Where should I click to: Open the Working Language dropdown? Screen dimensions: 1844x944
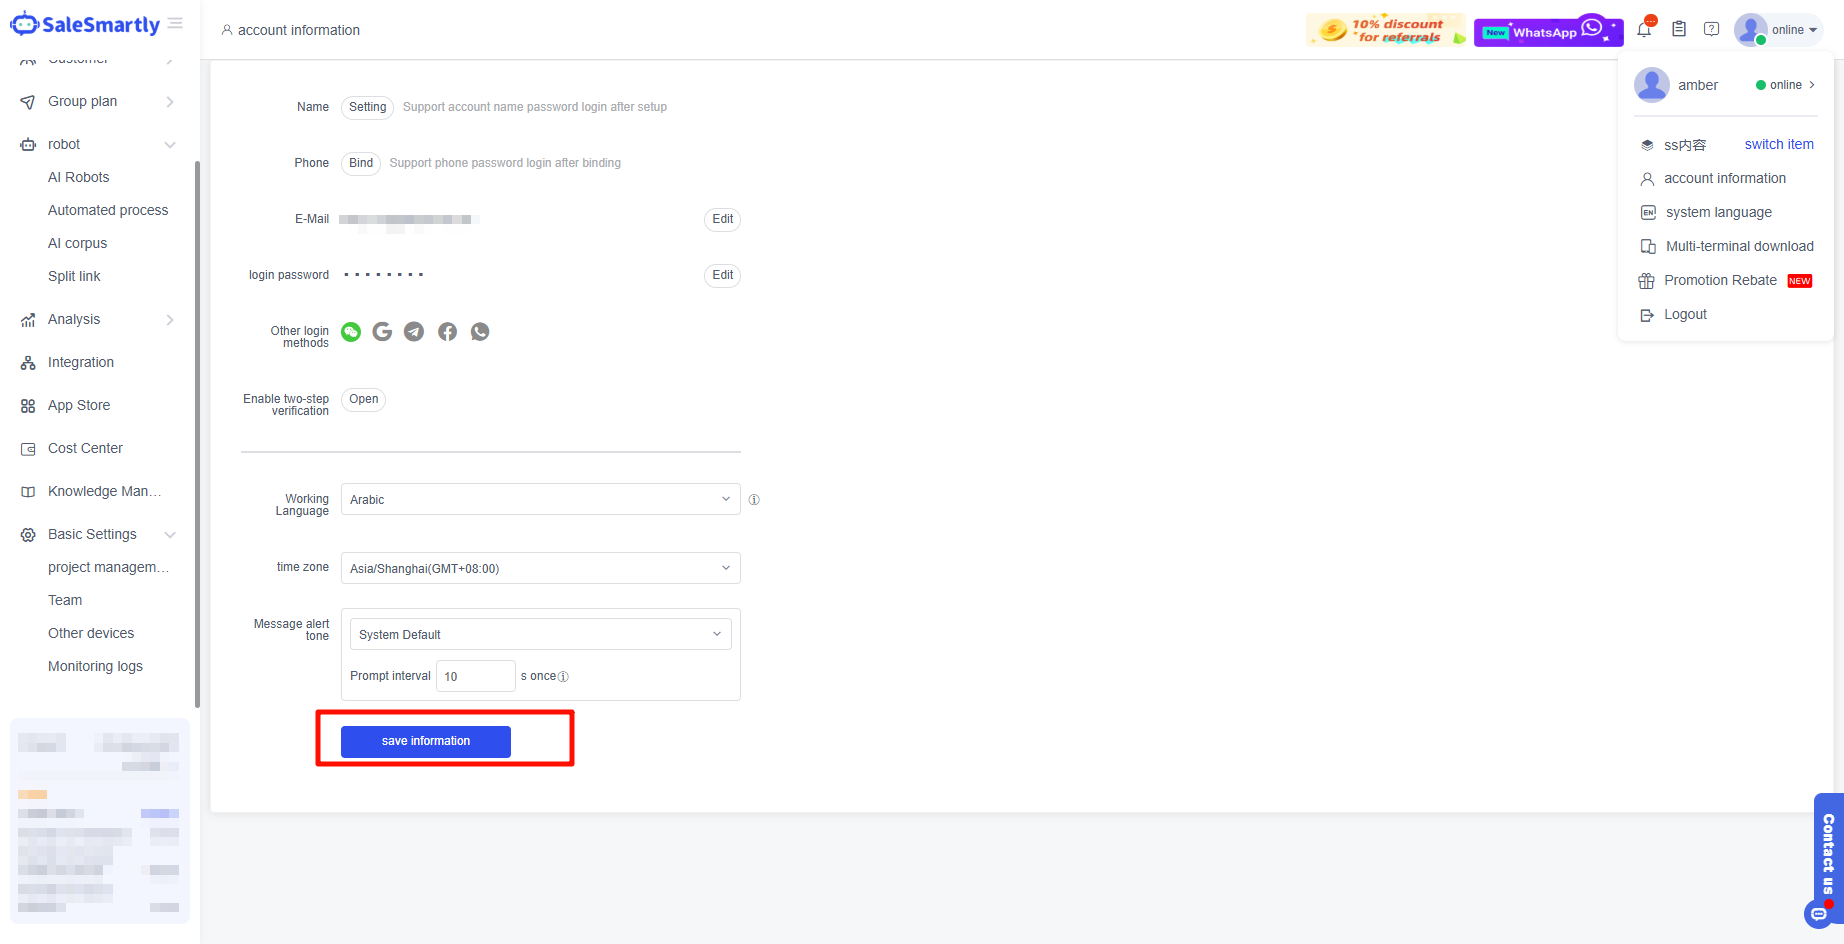(540, 500)
